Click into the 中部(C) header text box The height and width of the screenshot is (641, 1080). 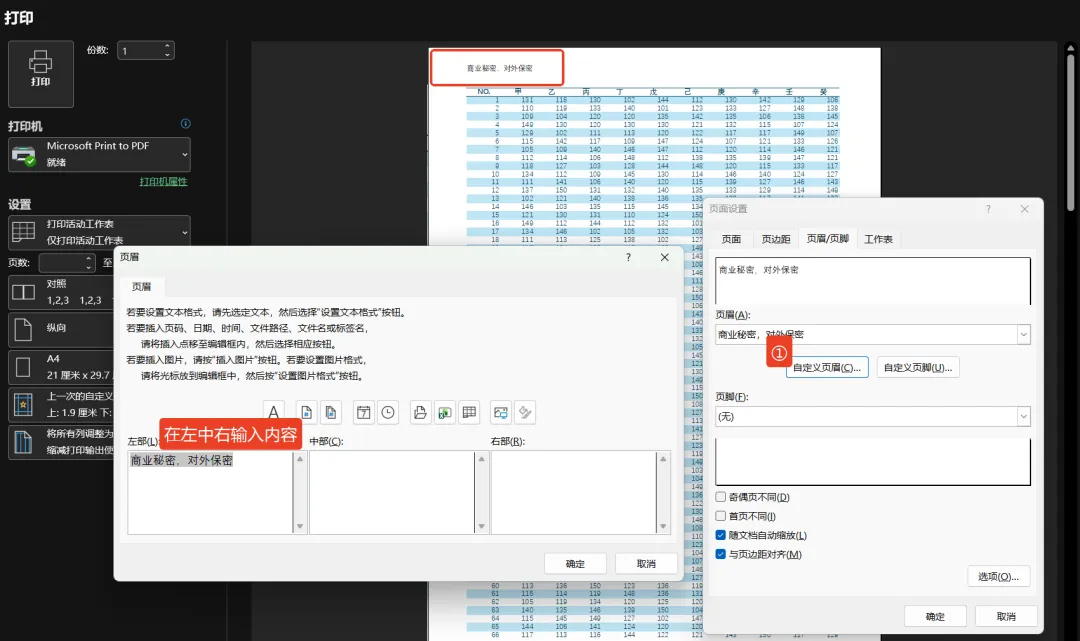pos(392,492)
